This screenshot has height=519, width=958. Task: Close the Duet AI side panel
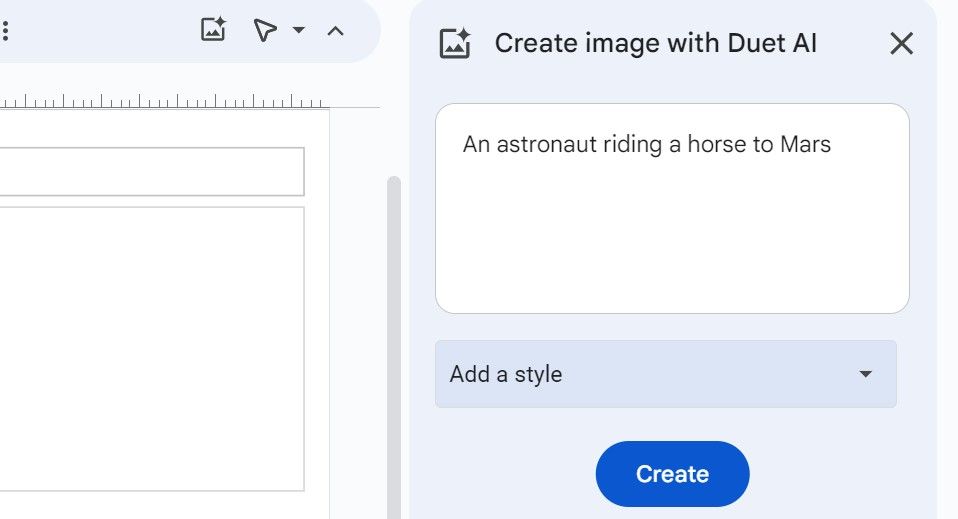[x=901, y=44]
